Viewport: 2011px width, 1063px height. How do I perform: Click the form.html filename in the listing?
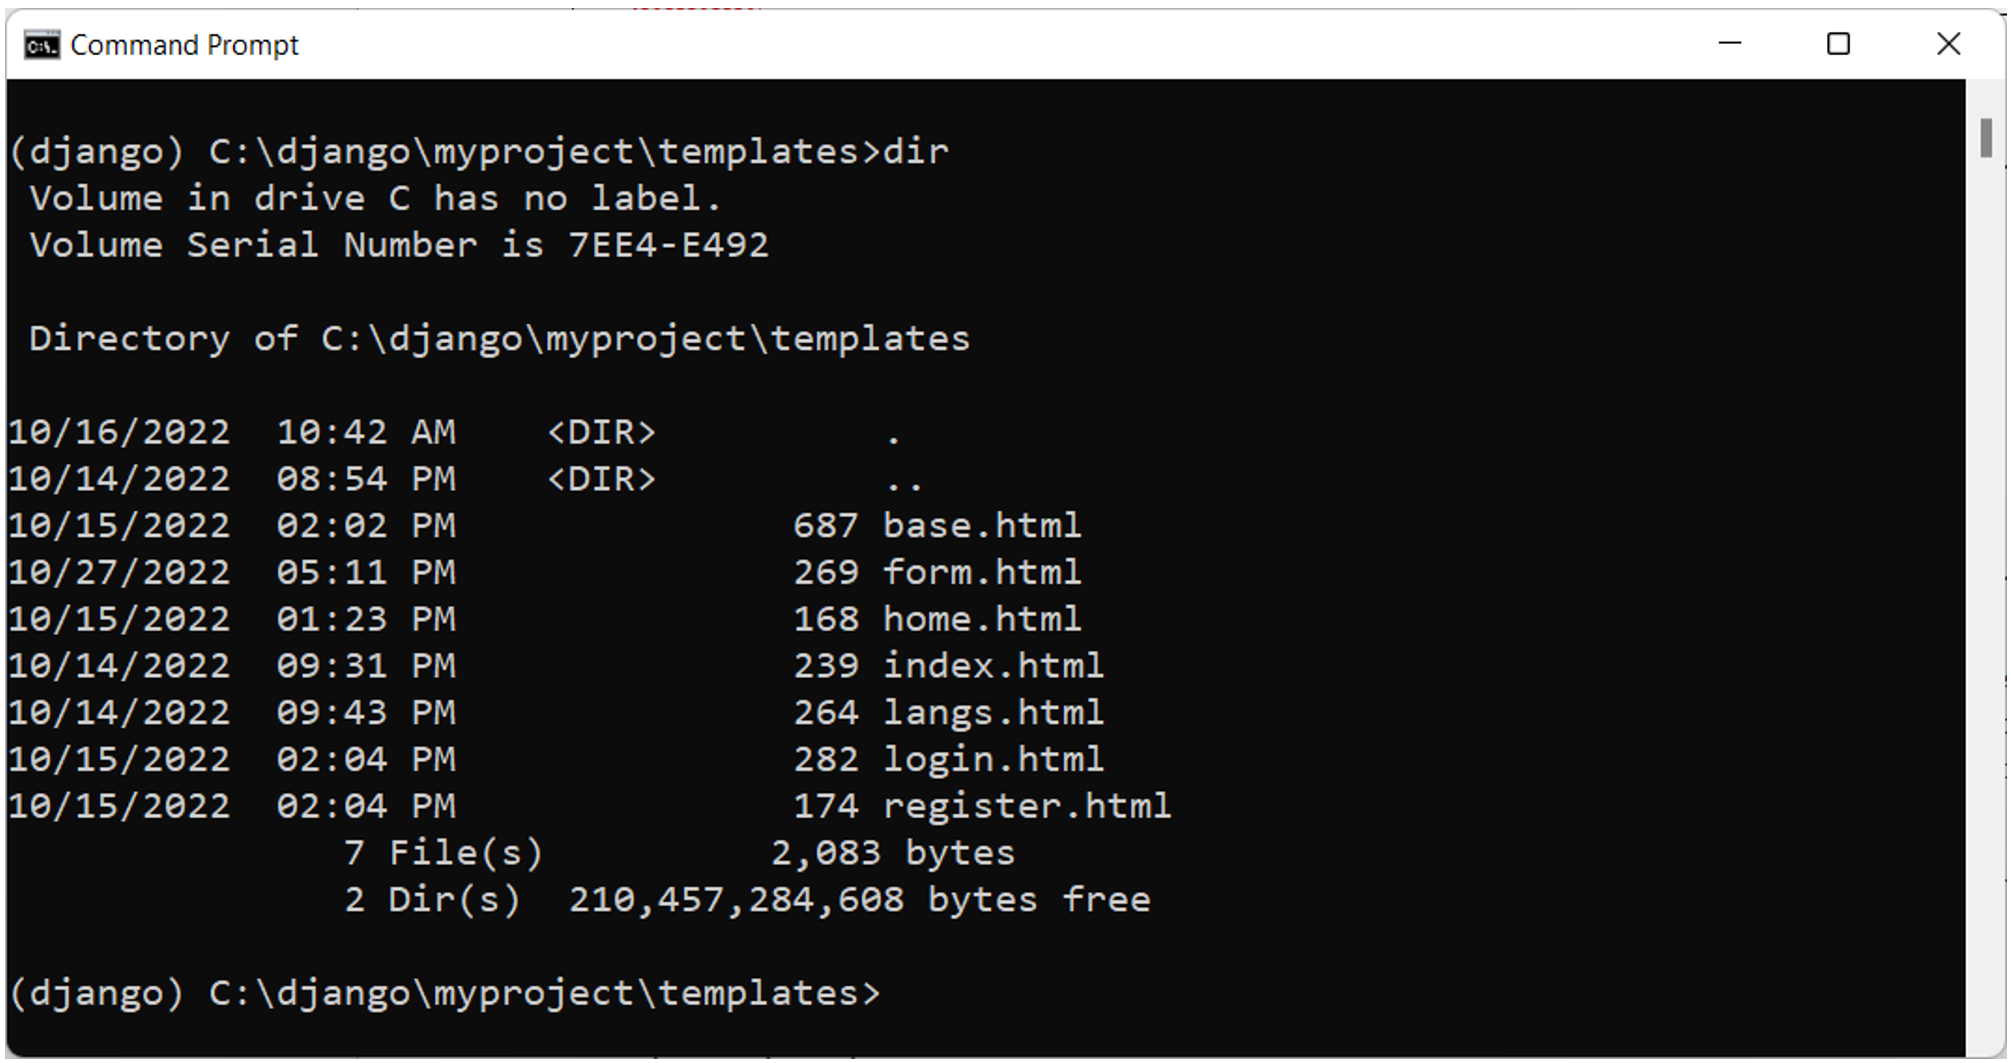pyautogui.click(x=981, y=573)
